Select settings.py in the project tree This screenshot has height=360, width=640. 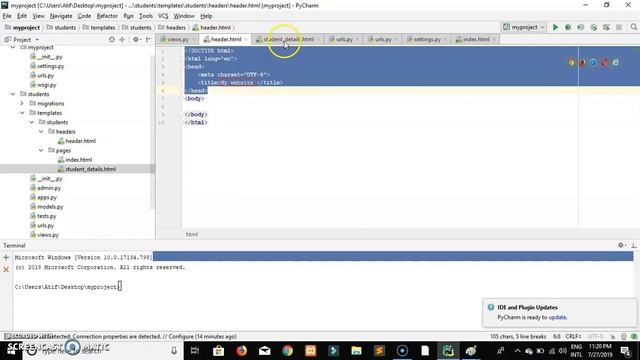point(51,66)
